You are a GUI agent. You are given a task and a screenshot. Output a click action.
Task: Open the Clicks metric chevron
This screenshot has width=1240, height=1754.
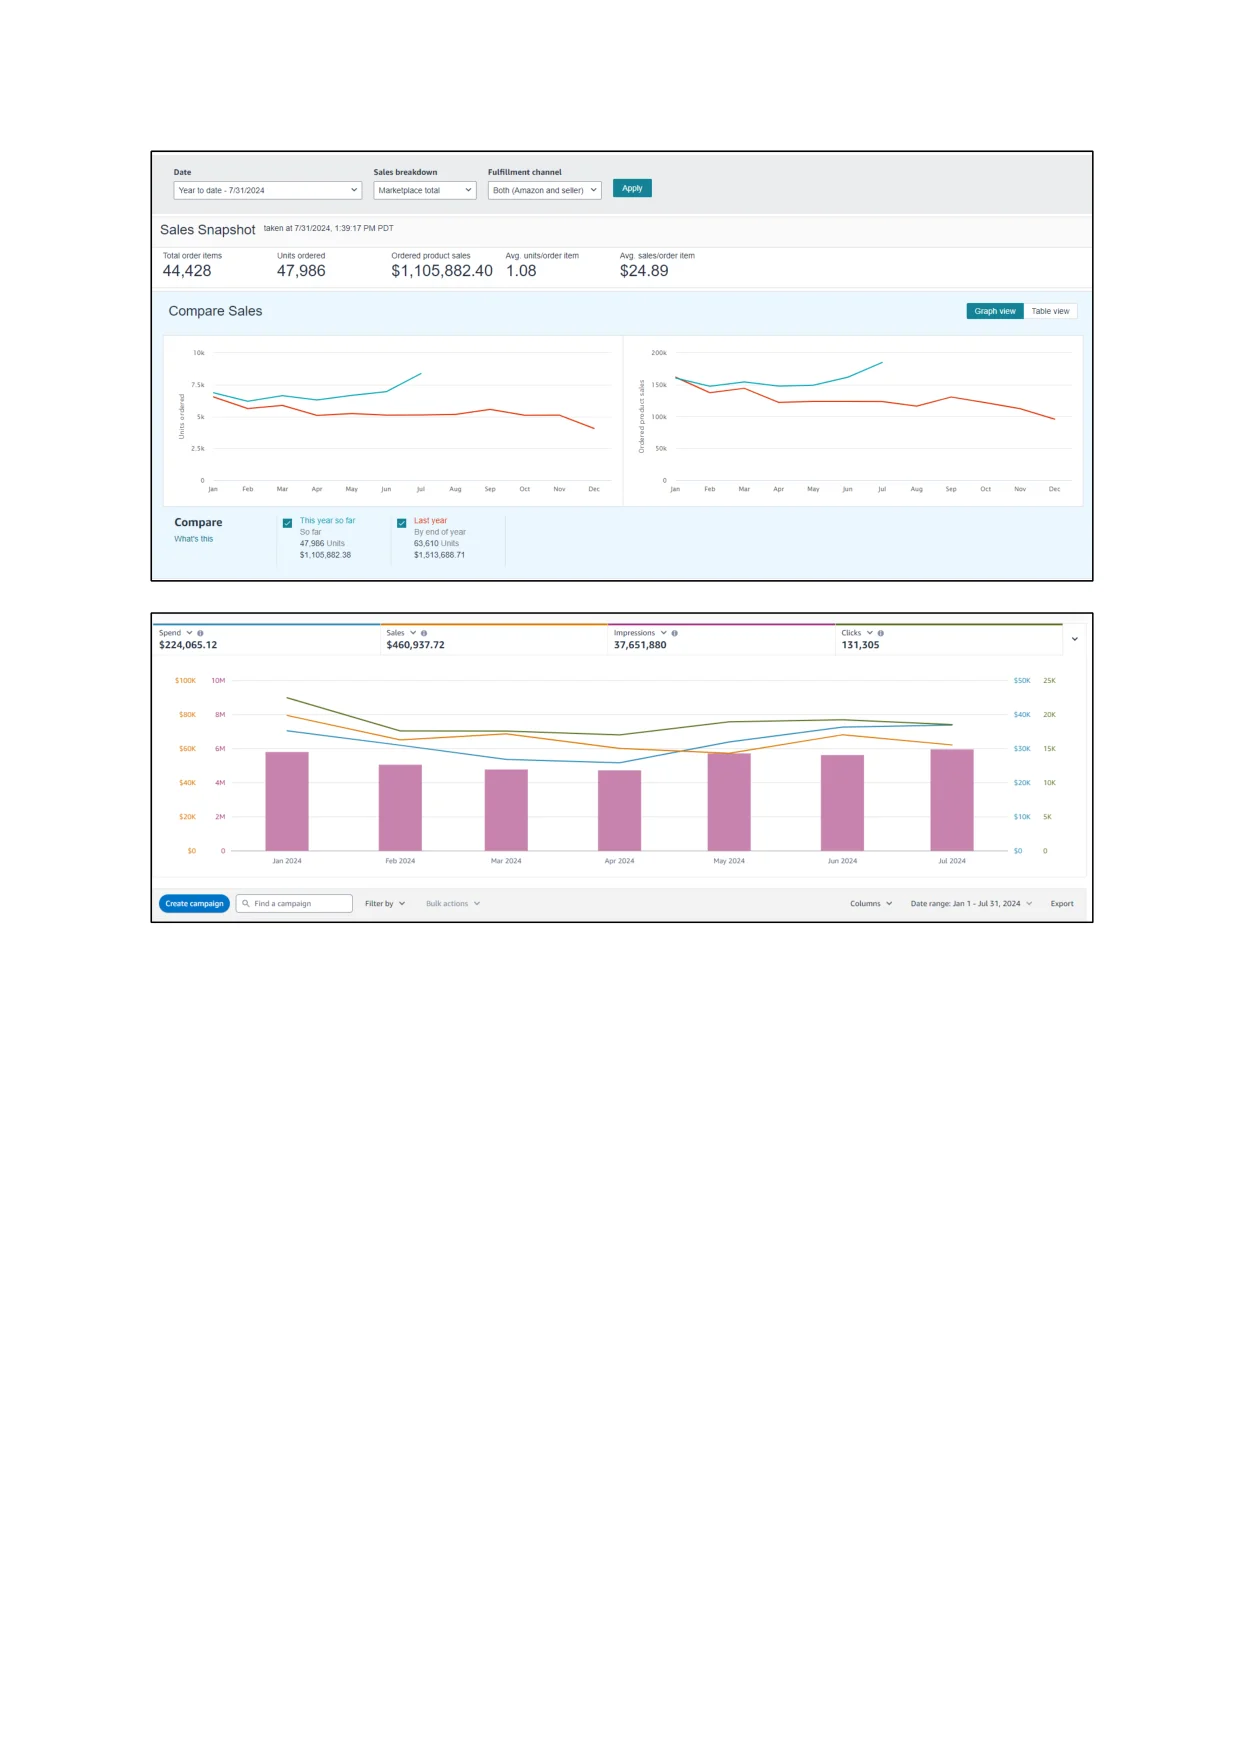click(869, 633)
